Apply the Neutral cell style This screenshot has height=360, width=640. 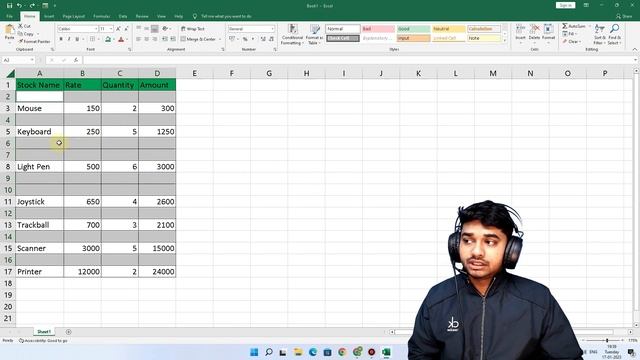[449, 29]
